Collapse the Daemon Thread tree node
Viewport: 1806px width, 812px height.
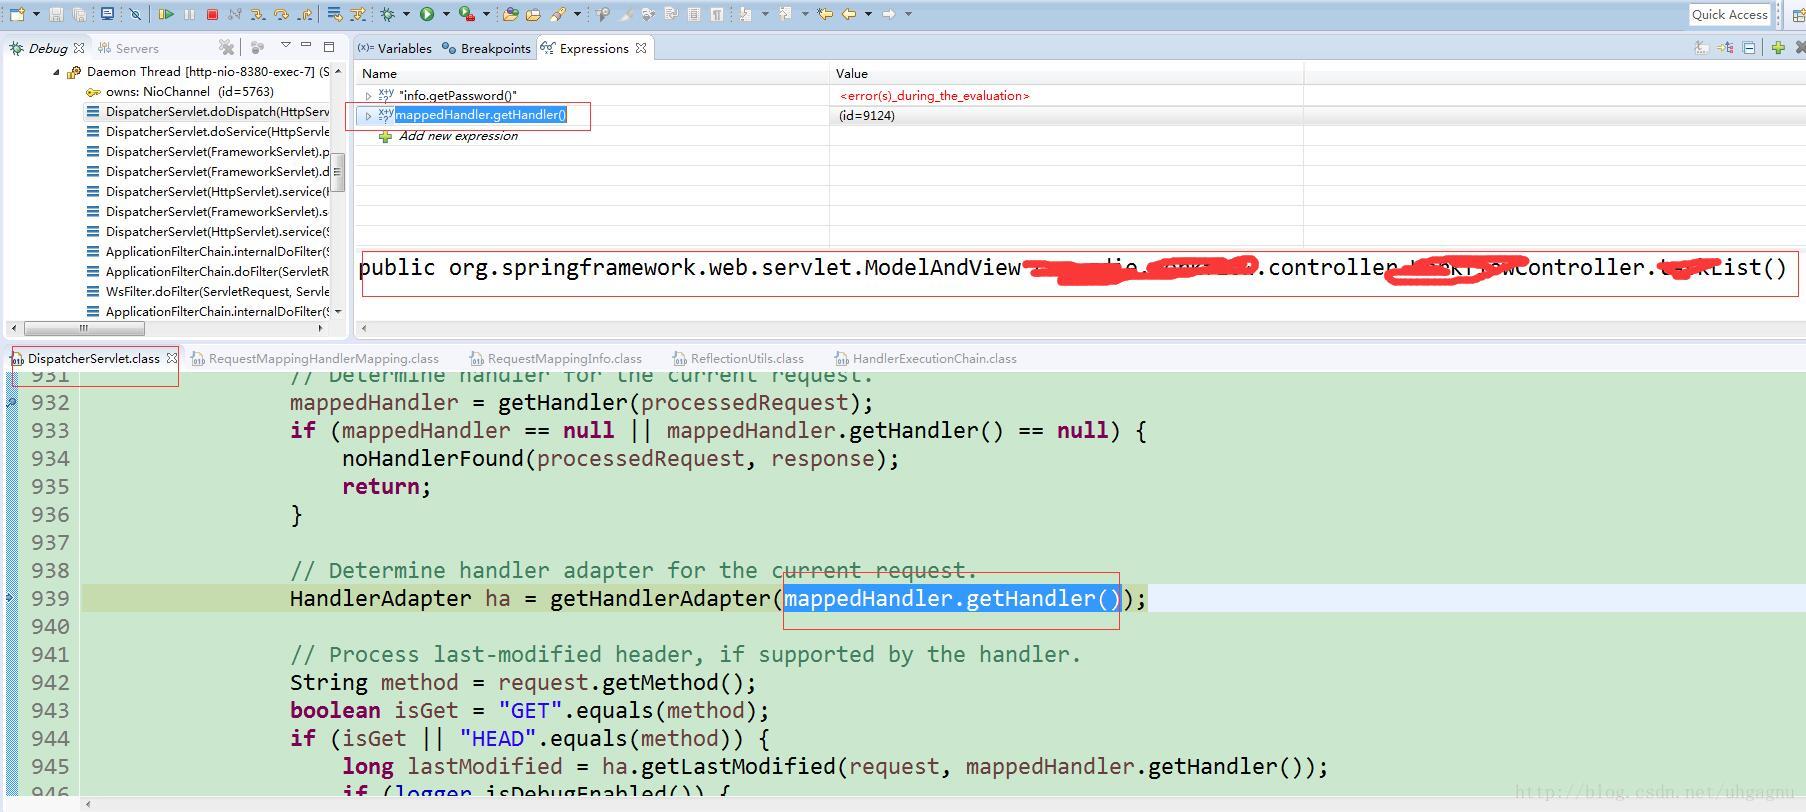(x=56, y=72)
